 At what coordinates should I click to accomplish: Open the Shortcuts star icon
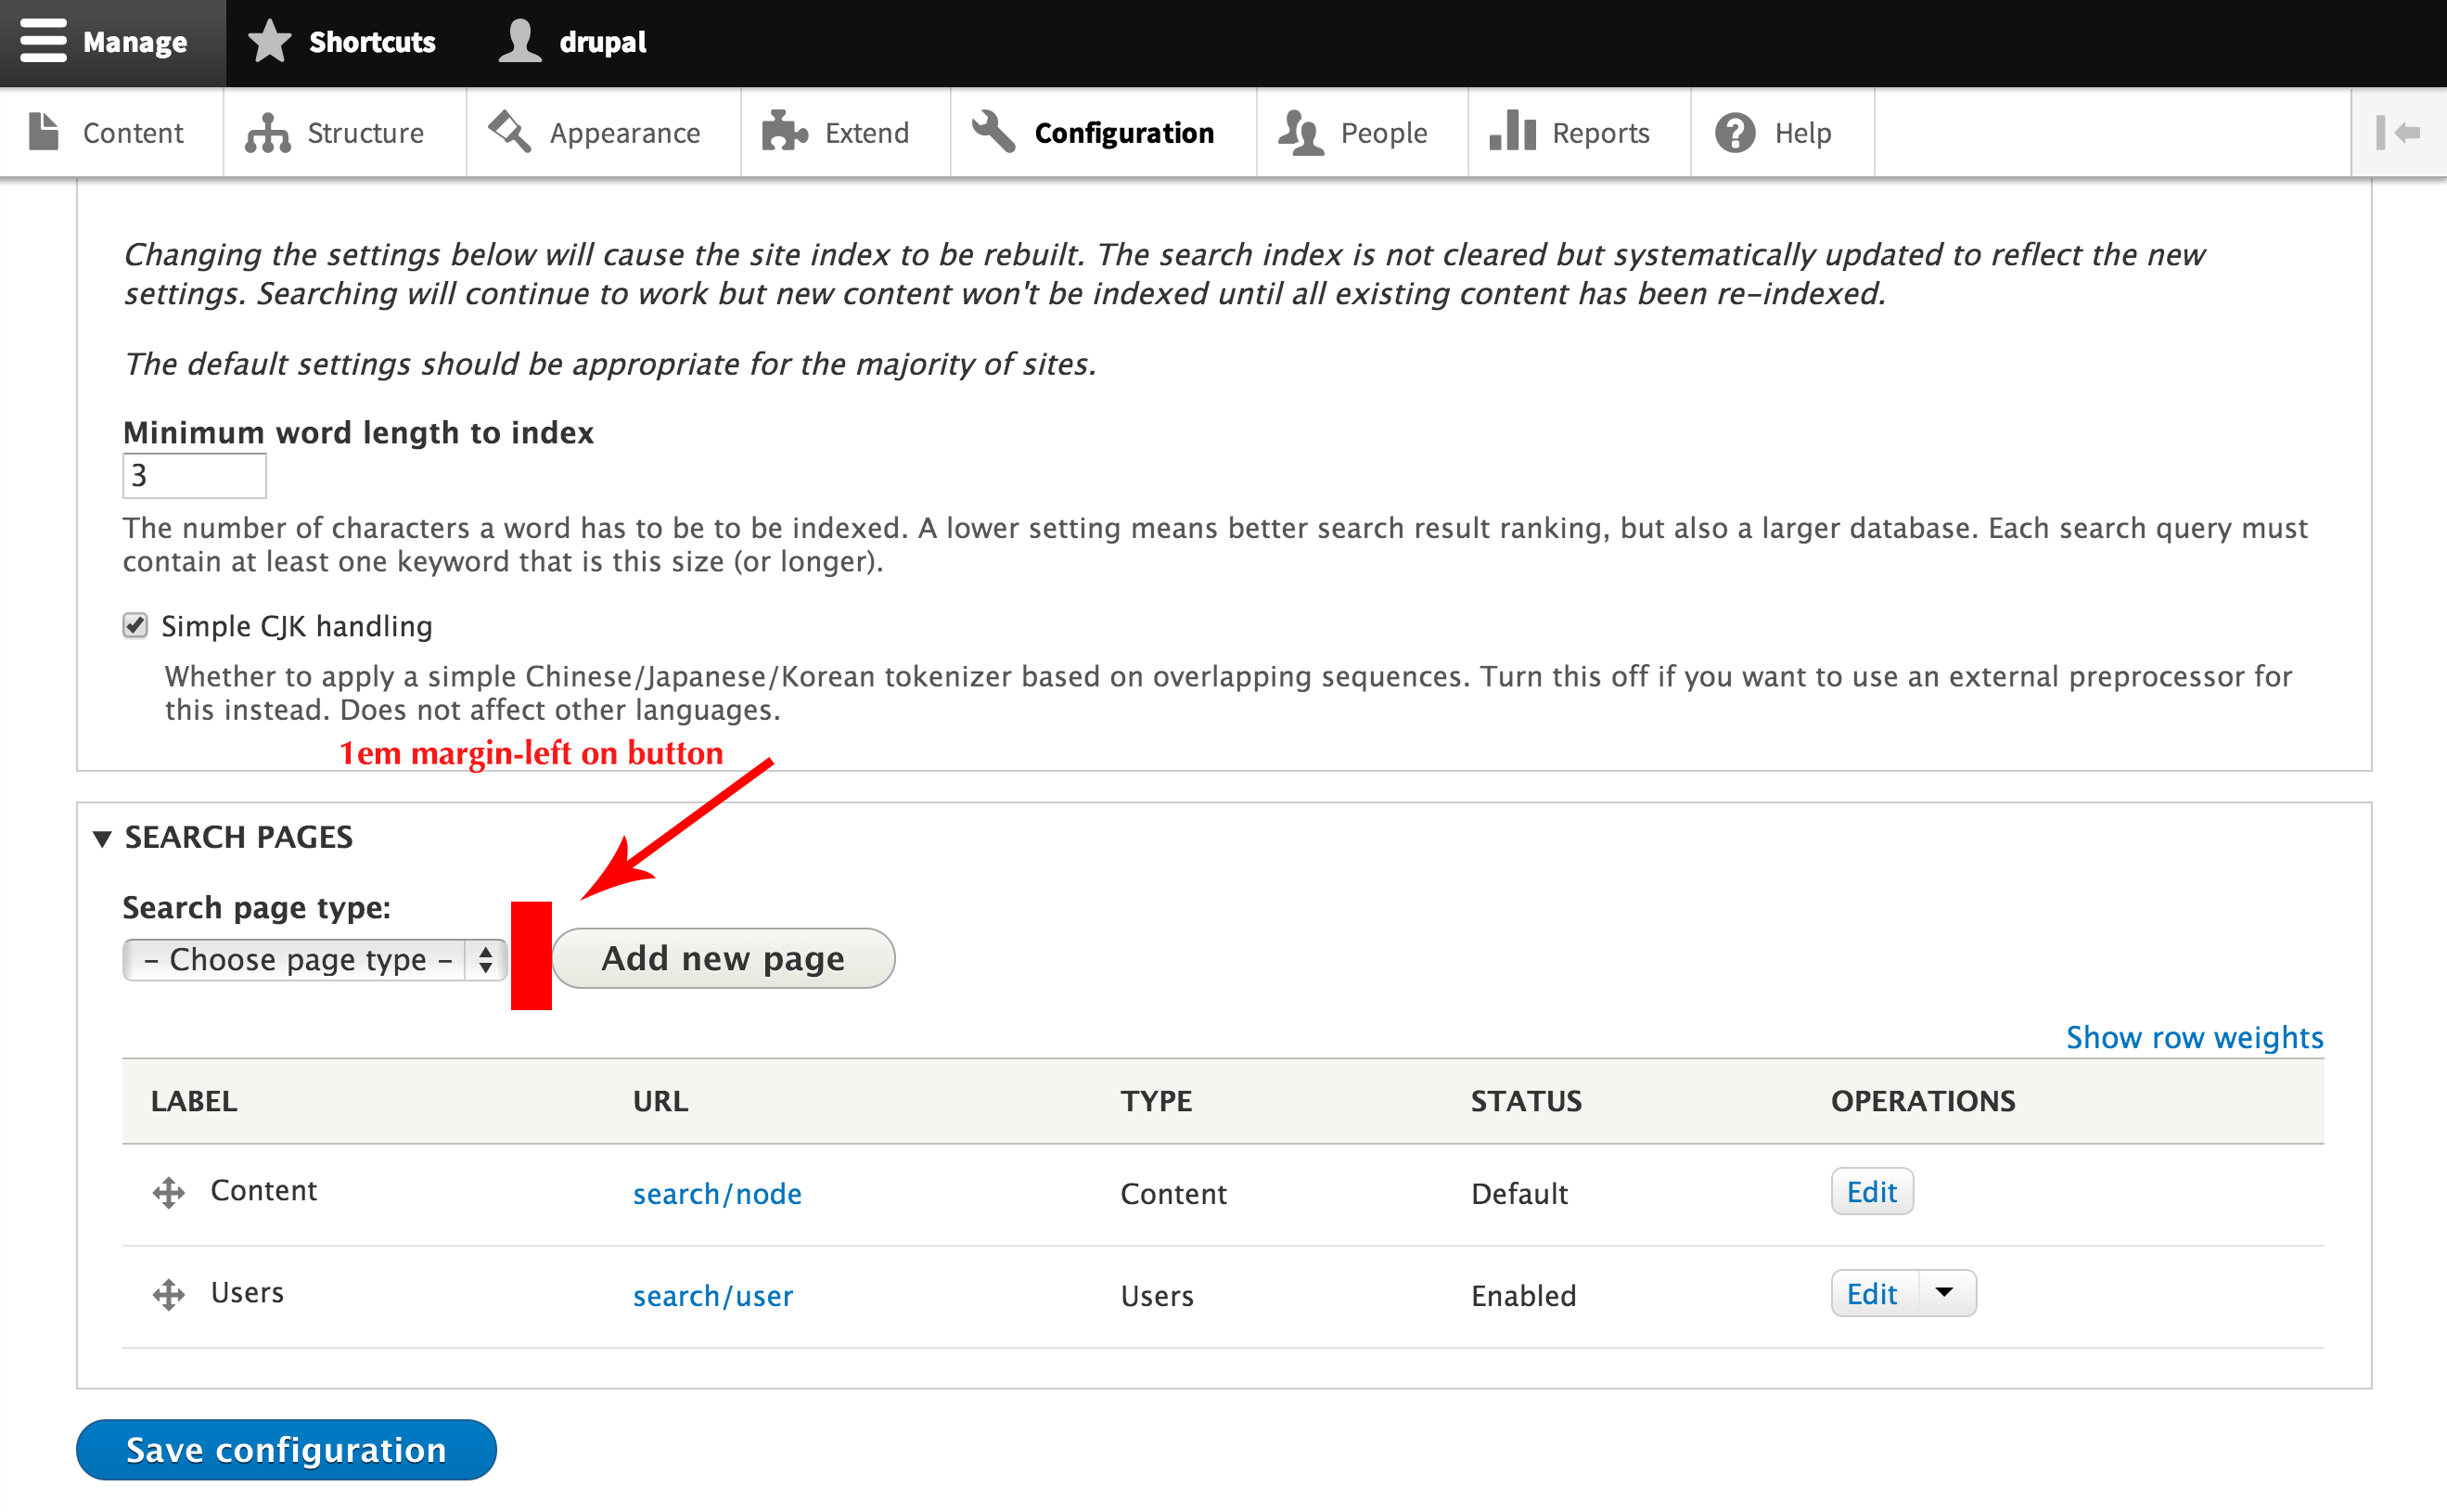[269, 42]
